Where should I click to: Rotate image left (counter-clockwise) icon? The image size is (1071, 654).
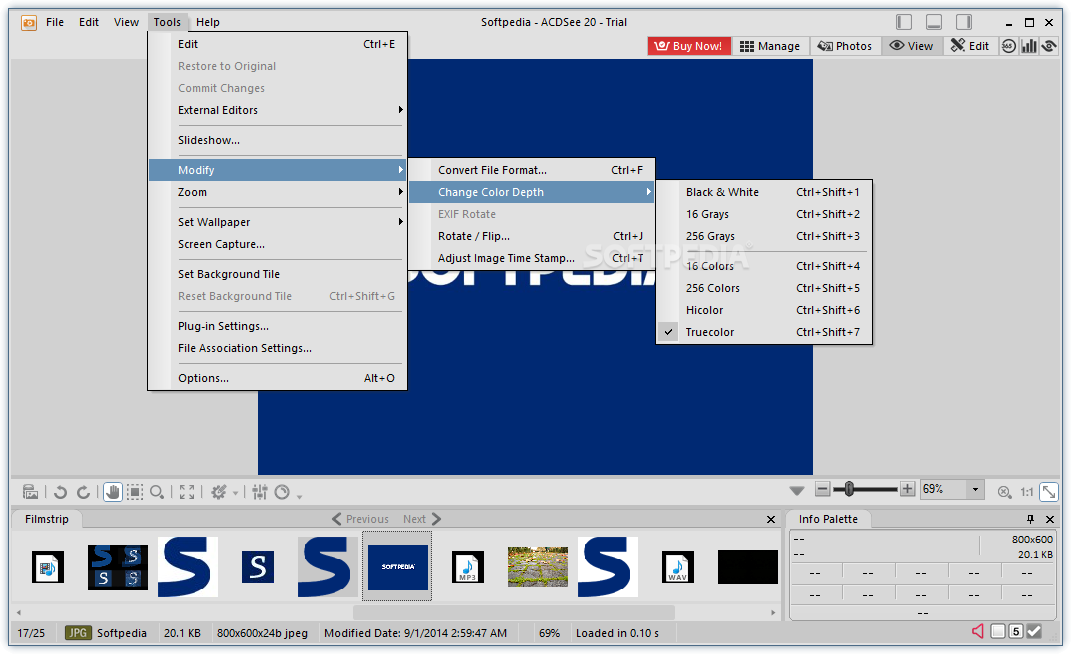(x=60, y=492)
